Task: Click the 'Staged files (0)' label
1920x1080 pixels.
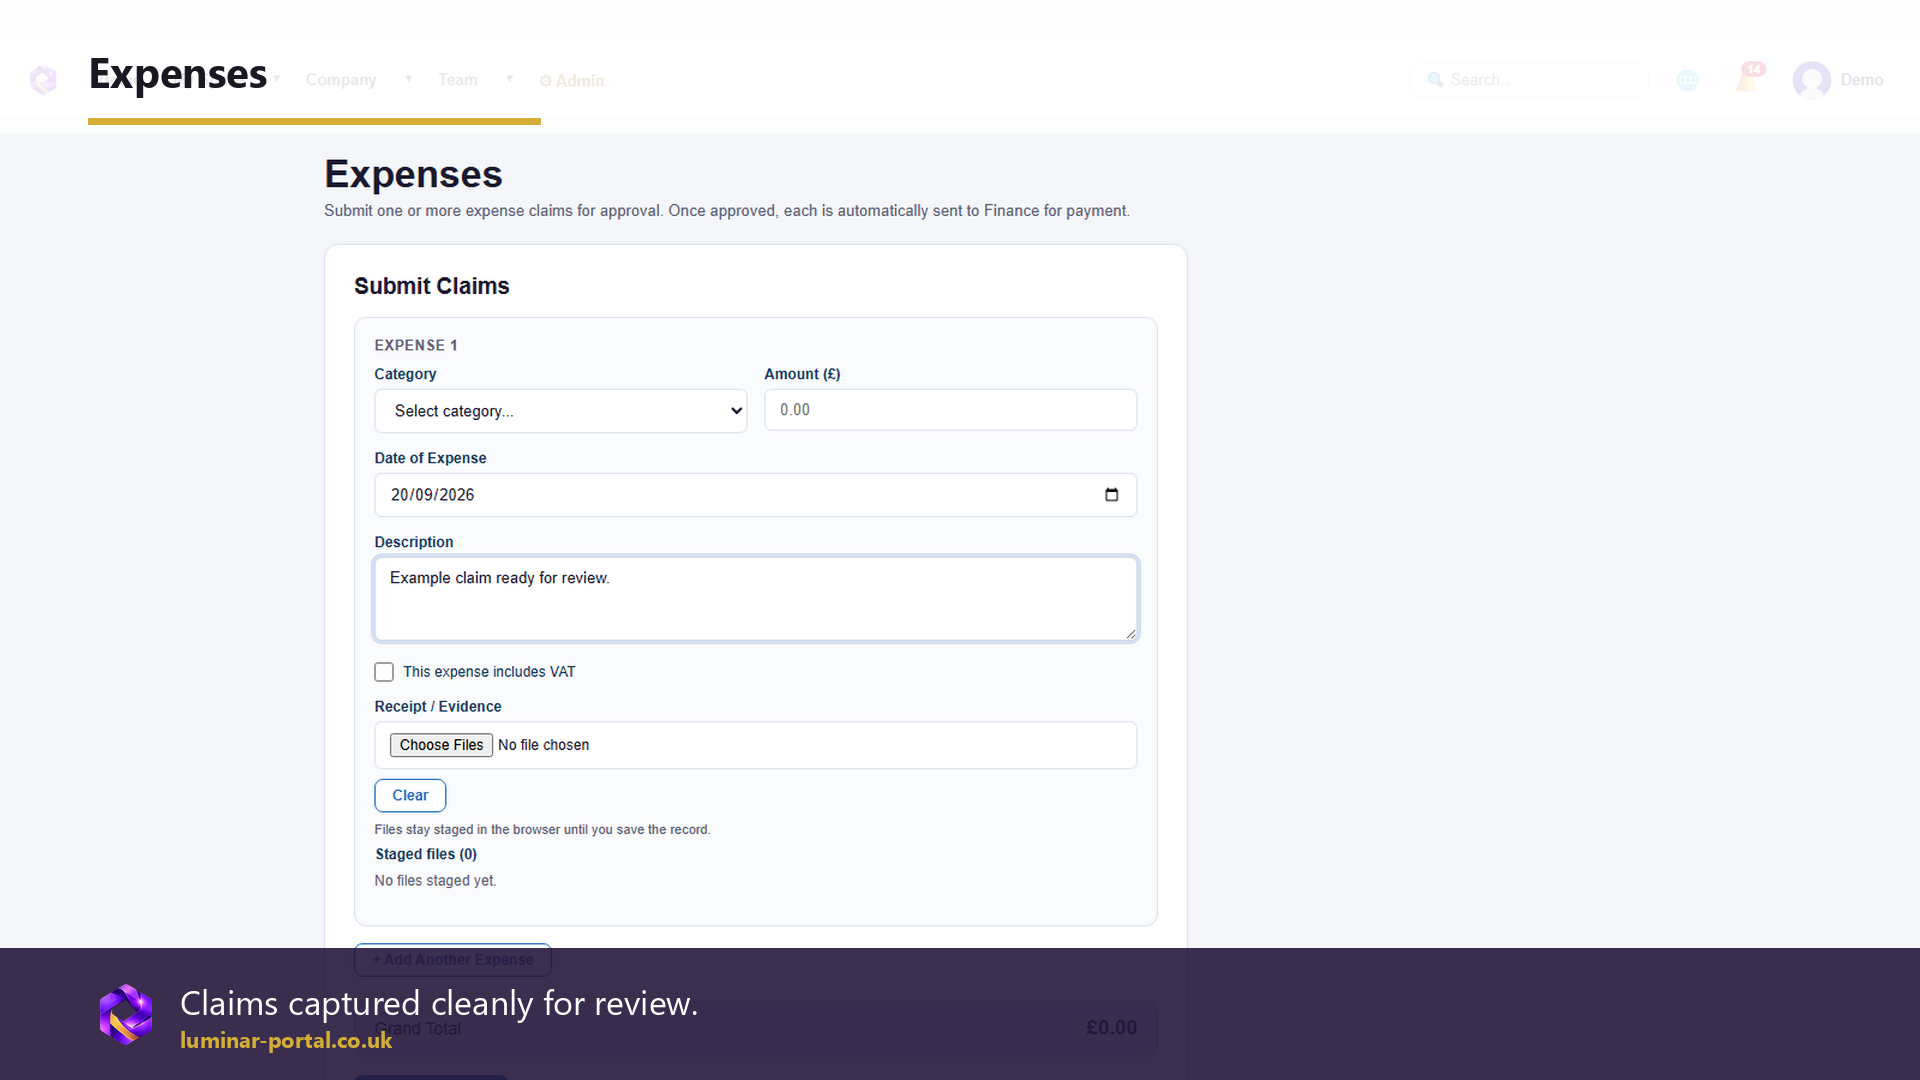Action: (426, 854)
